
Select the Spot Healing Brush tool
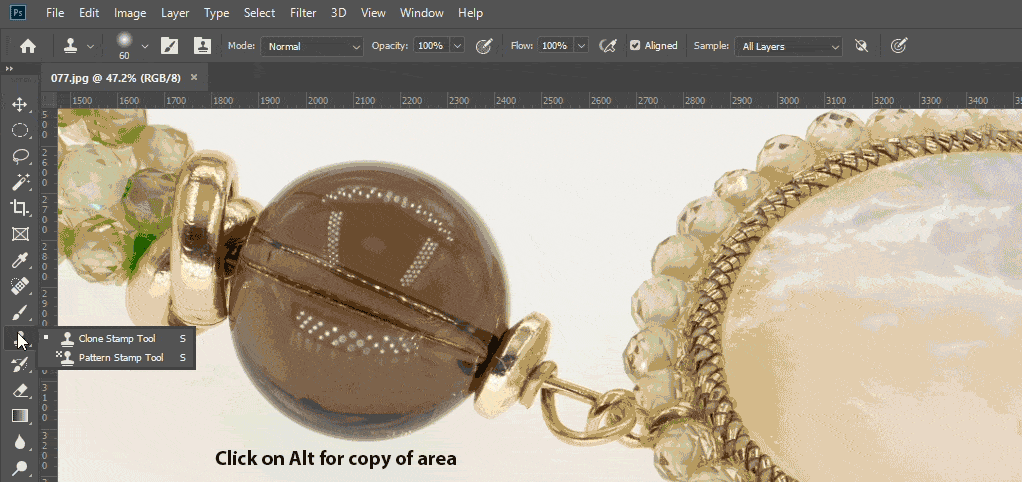20,286
